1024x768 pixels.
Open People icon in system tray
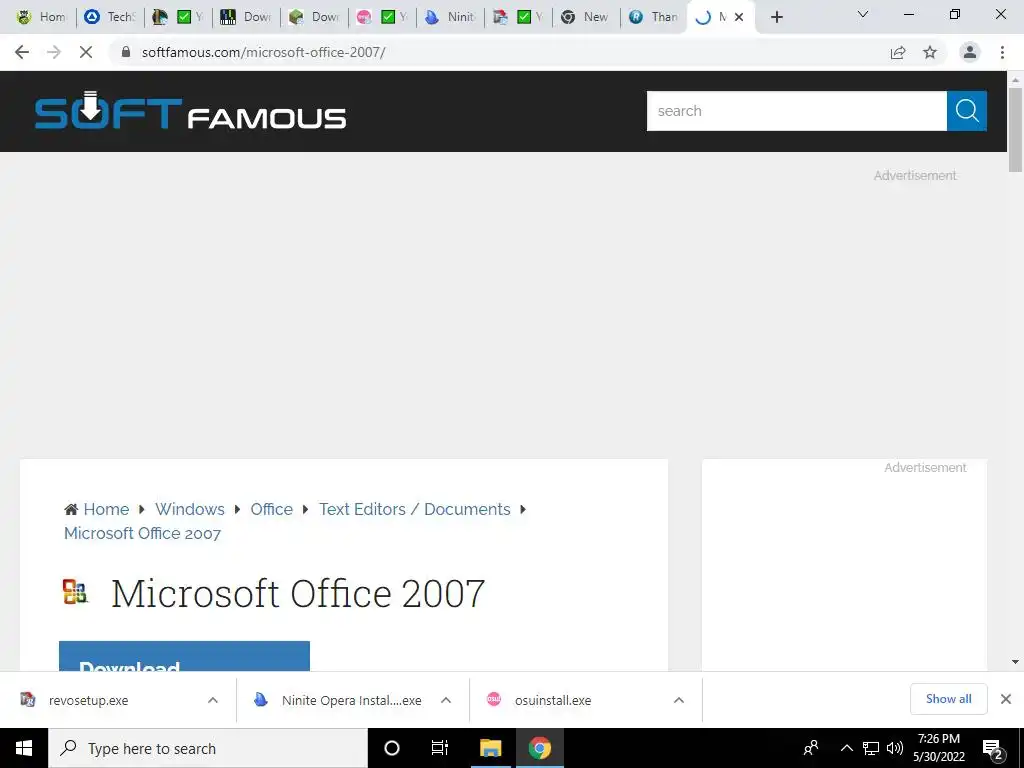click(811, 748)
